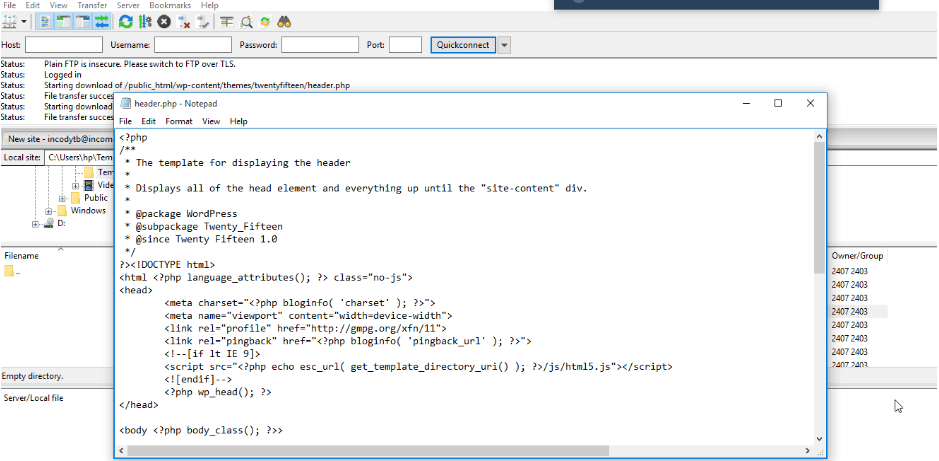Open the Site Manager dropdown arrow
The height and width of the screenshot is (461, 939).
click(x=24, y=22)
